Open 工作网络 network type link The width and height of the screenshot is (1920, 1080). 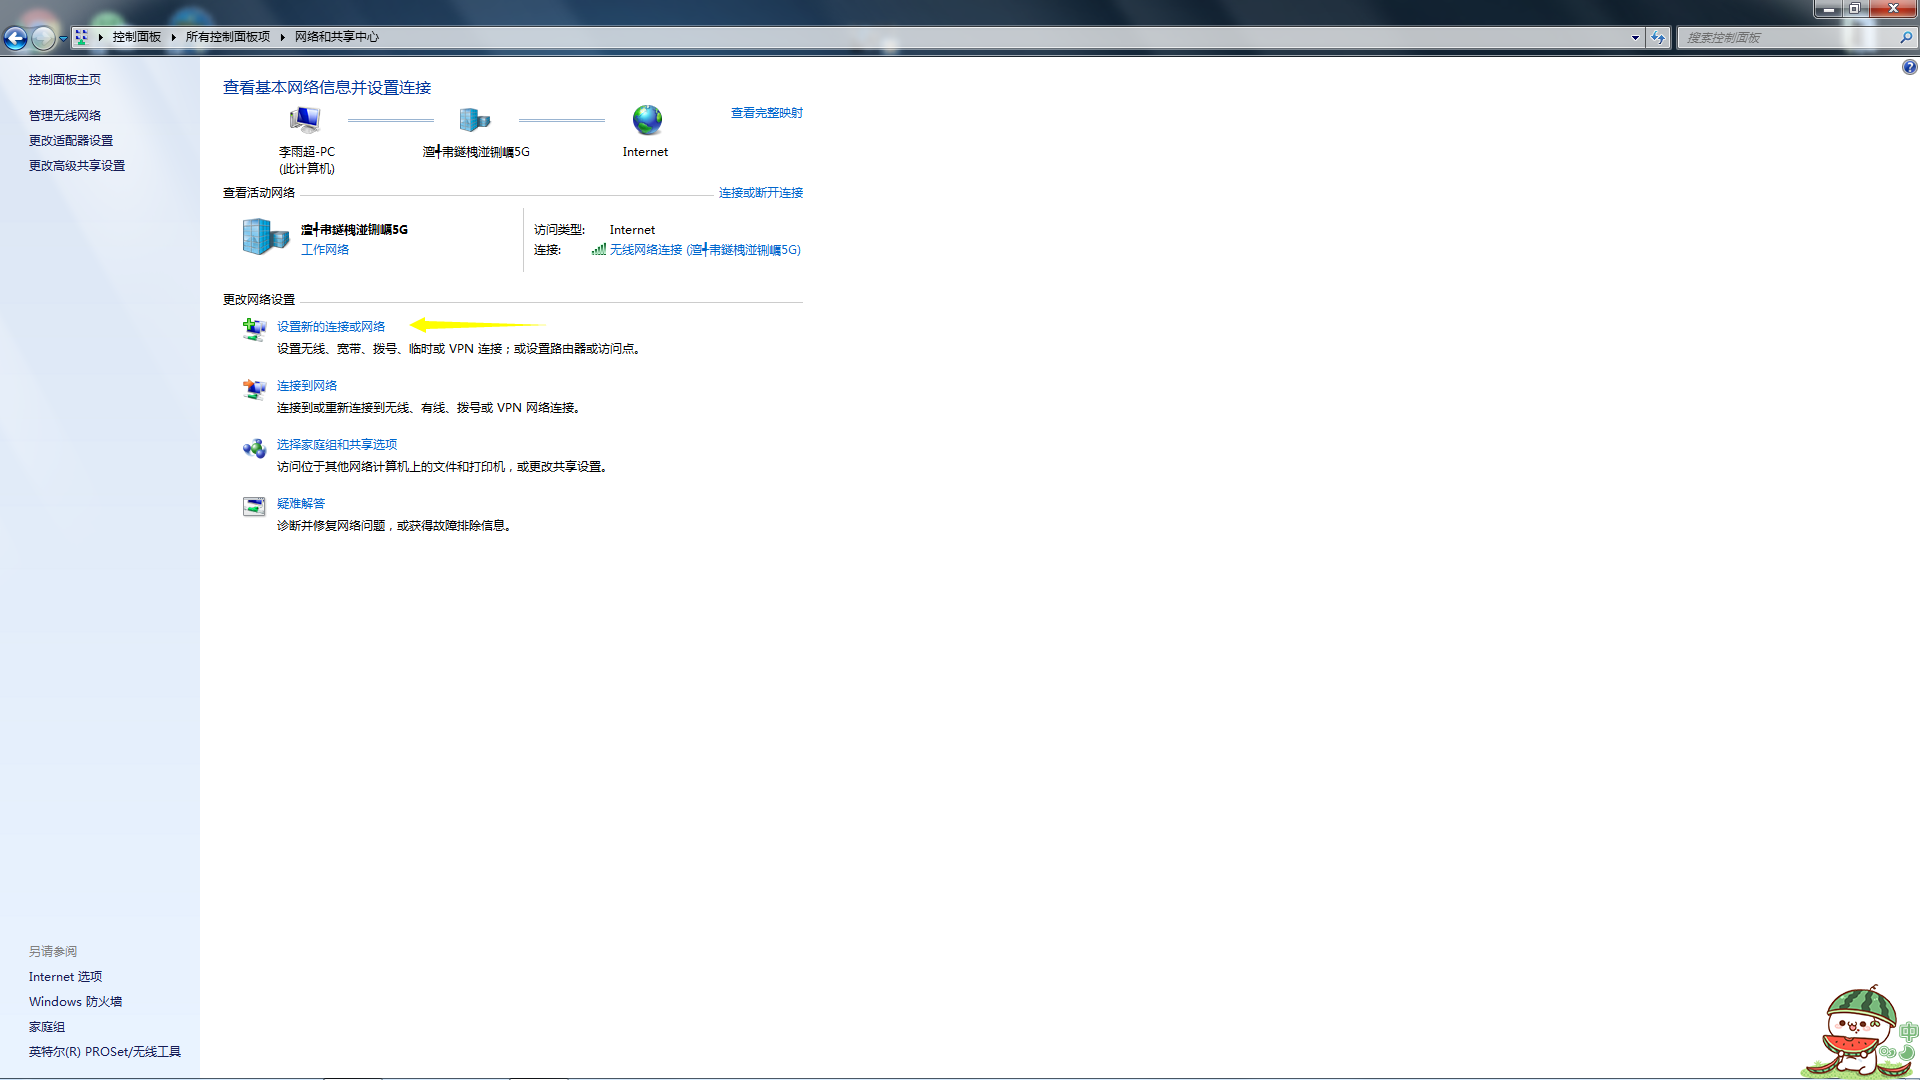click(x=325, y=250)
